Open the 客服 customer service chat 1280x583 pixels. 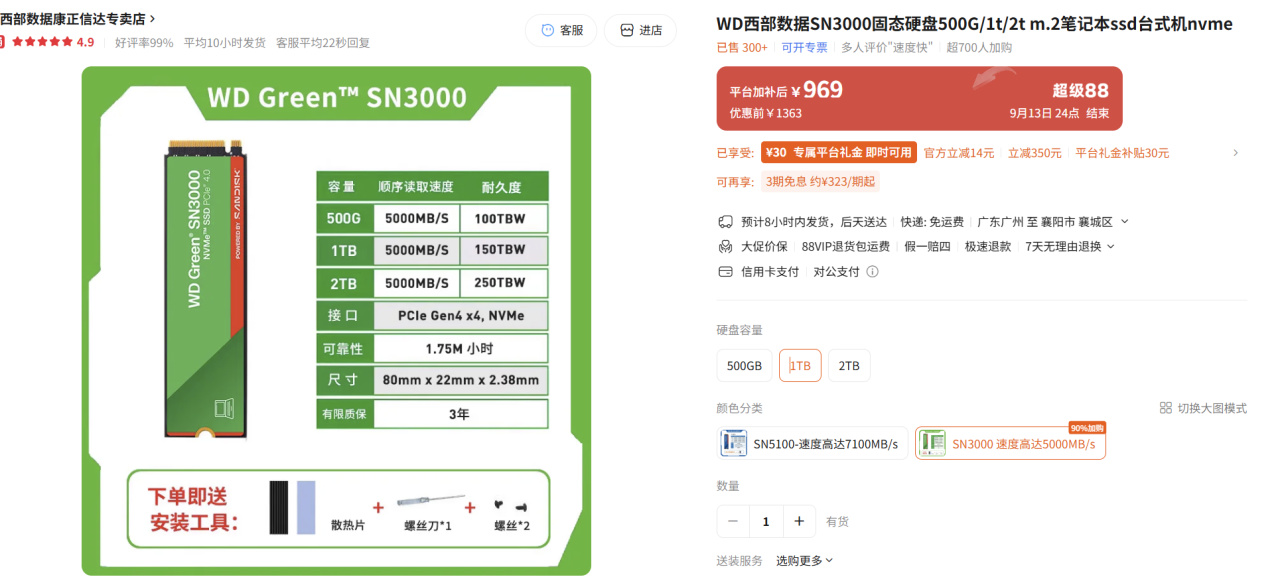click(x=561, y=30)
